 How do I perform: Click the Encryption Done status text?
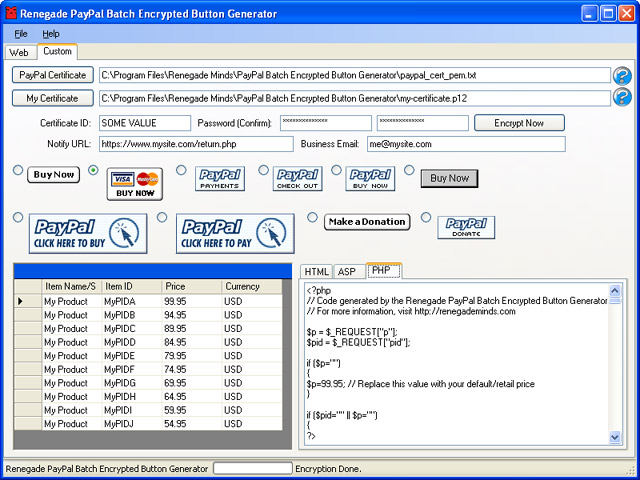pyautogui.click(x=328, y=469)
